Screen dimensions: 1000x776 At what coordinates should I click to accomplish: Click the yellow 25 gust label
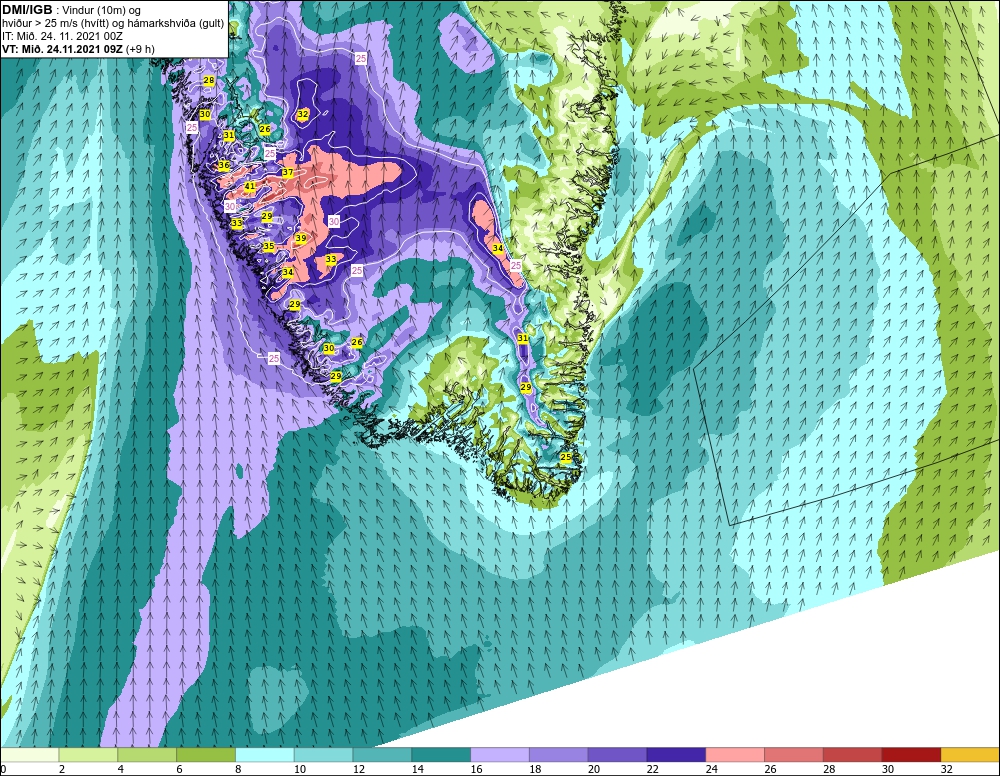point(566,457)
